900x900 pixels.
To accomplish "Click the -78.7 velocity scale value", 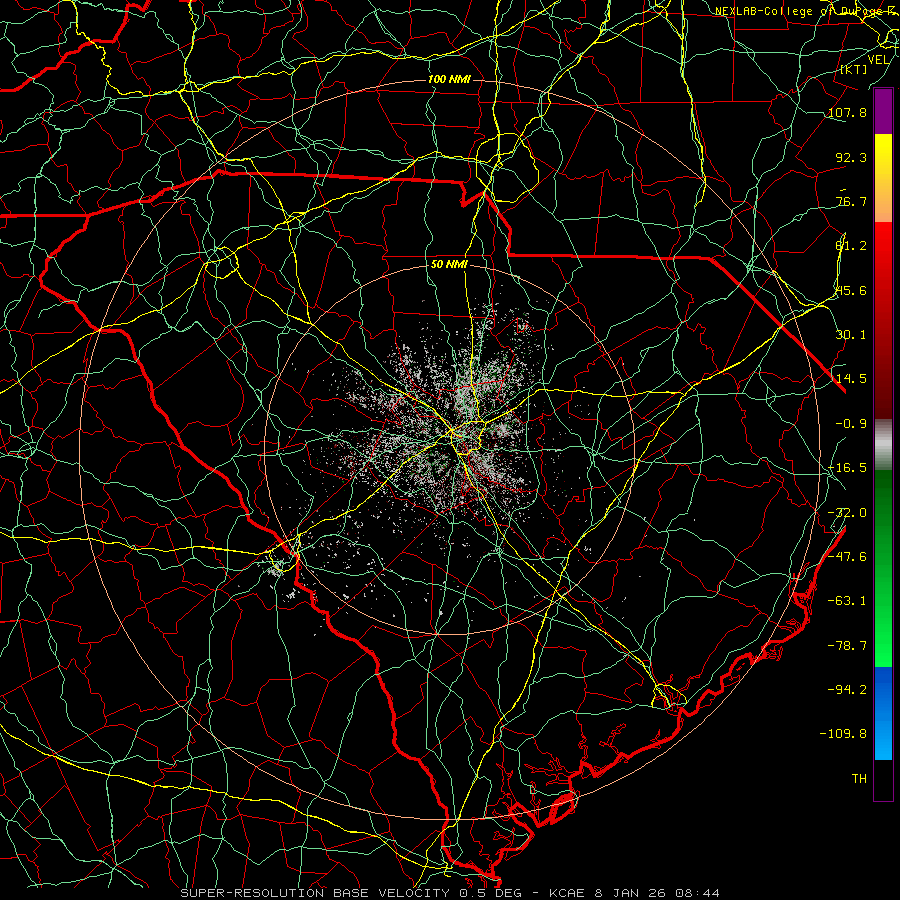I will [x=847, y=646].
